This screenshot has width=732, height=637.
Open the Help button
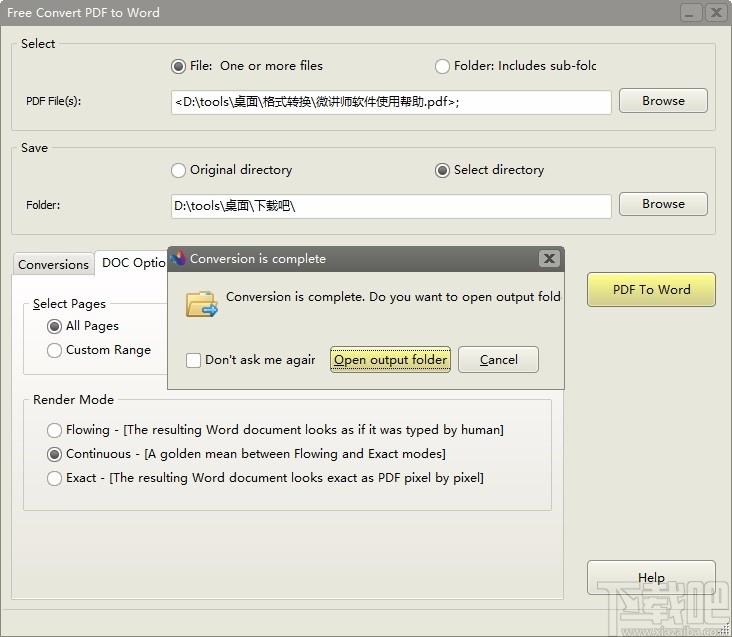[651, 578]
